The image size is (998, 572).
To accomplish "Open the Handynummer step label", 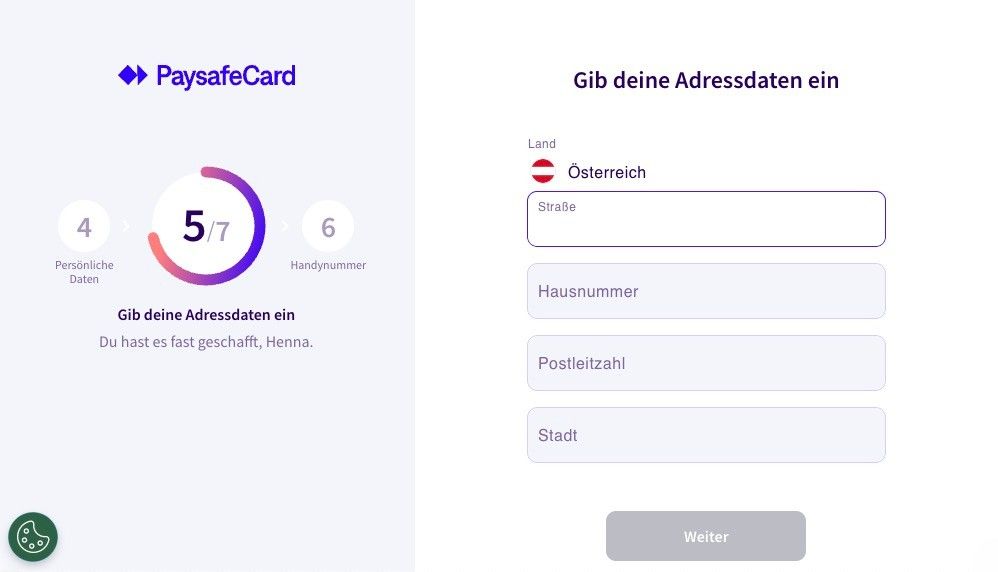I will 328,265.
